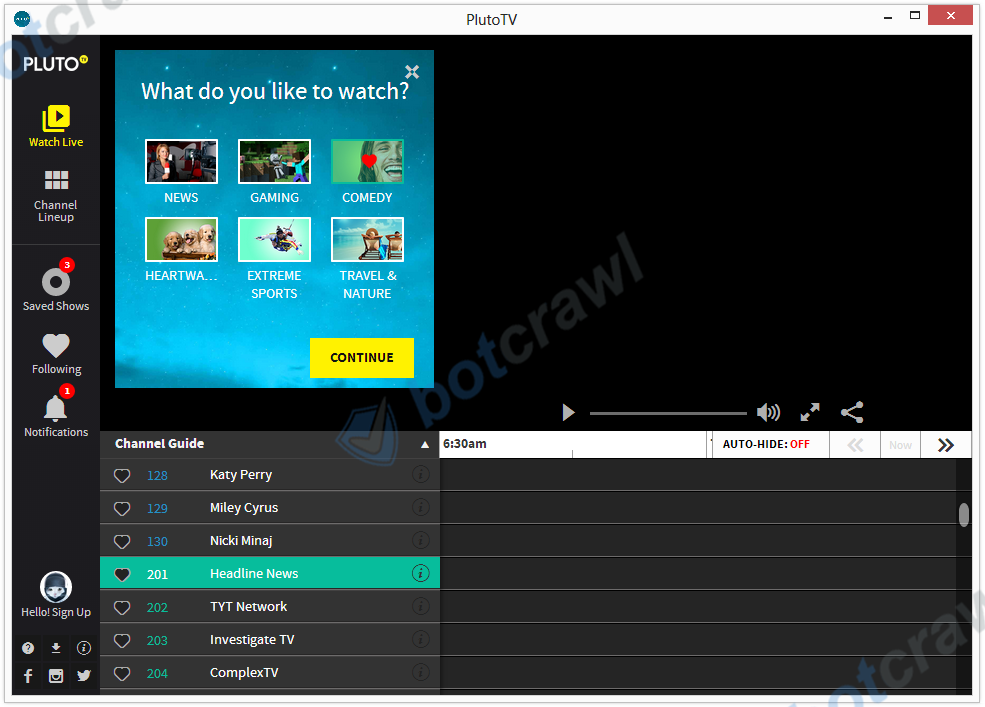Favorite the Nicki Minaj channel heart

(122, 542)
